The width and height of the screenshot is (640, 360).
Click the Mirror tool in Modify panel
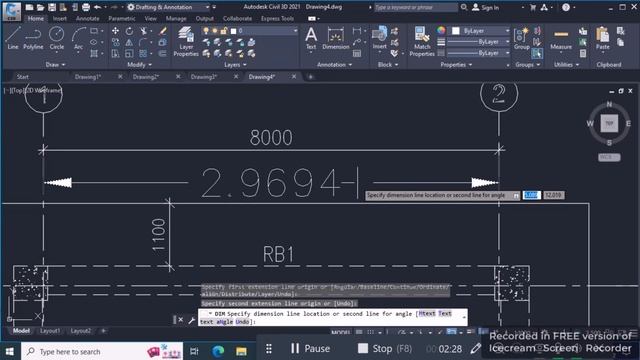(129, 42)
